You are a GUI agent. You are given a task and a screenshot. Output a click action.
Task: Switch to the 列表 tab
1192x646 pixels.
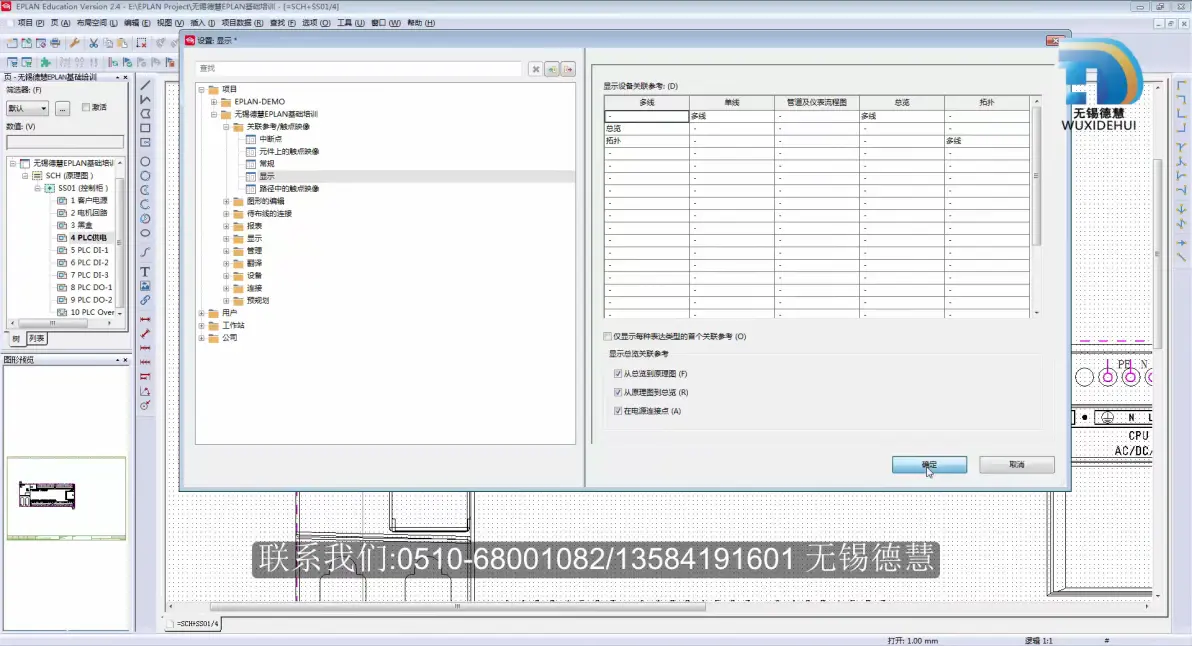tap(36, 339)
